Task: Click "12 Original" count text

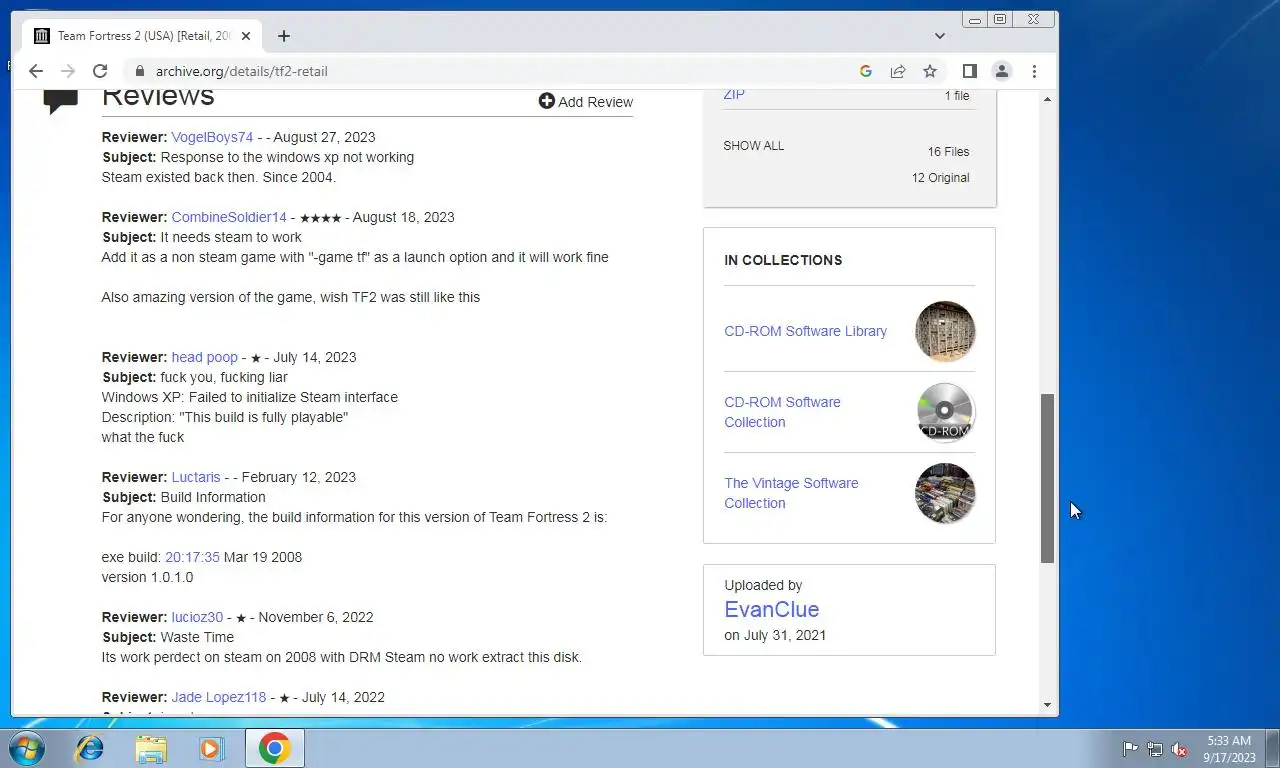Action: pyautogui.click(x=940, y=178)
